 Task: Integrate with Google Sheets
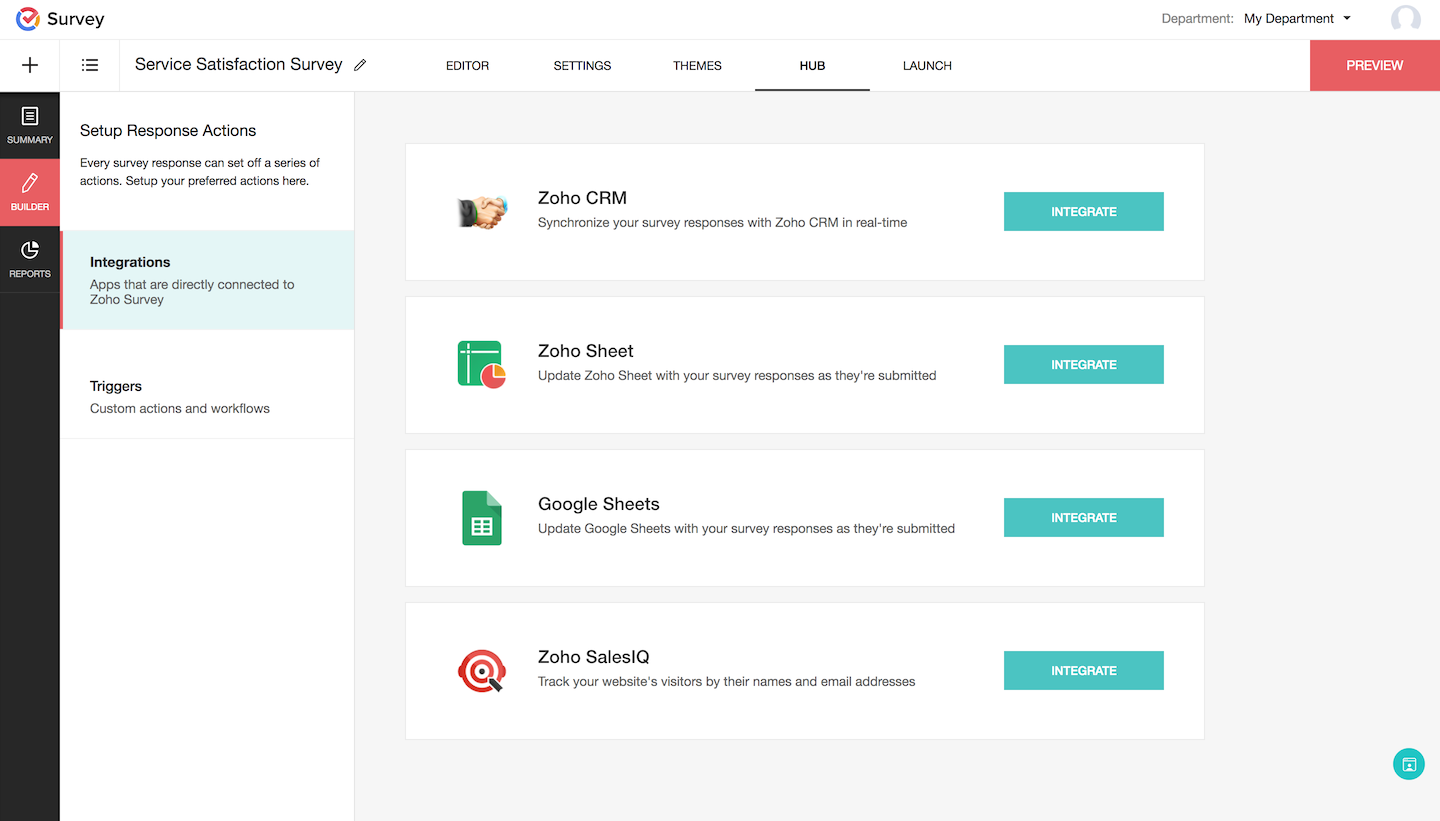(1084, 518)
